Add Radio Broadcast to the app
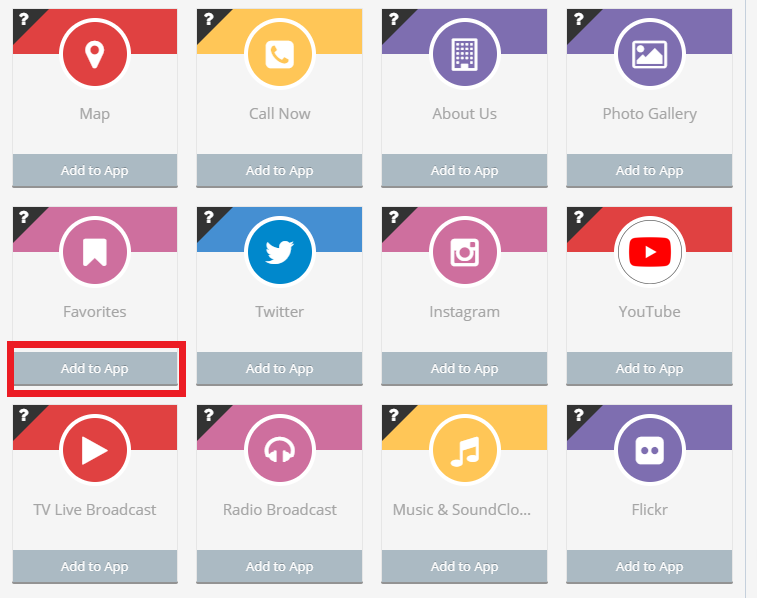757x598 pixels. tap(280, 566)
